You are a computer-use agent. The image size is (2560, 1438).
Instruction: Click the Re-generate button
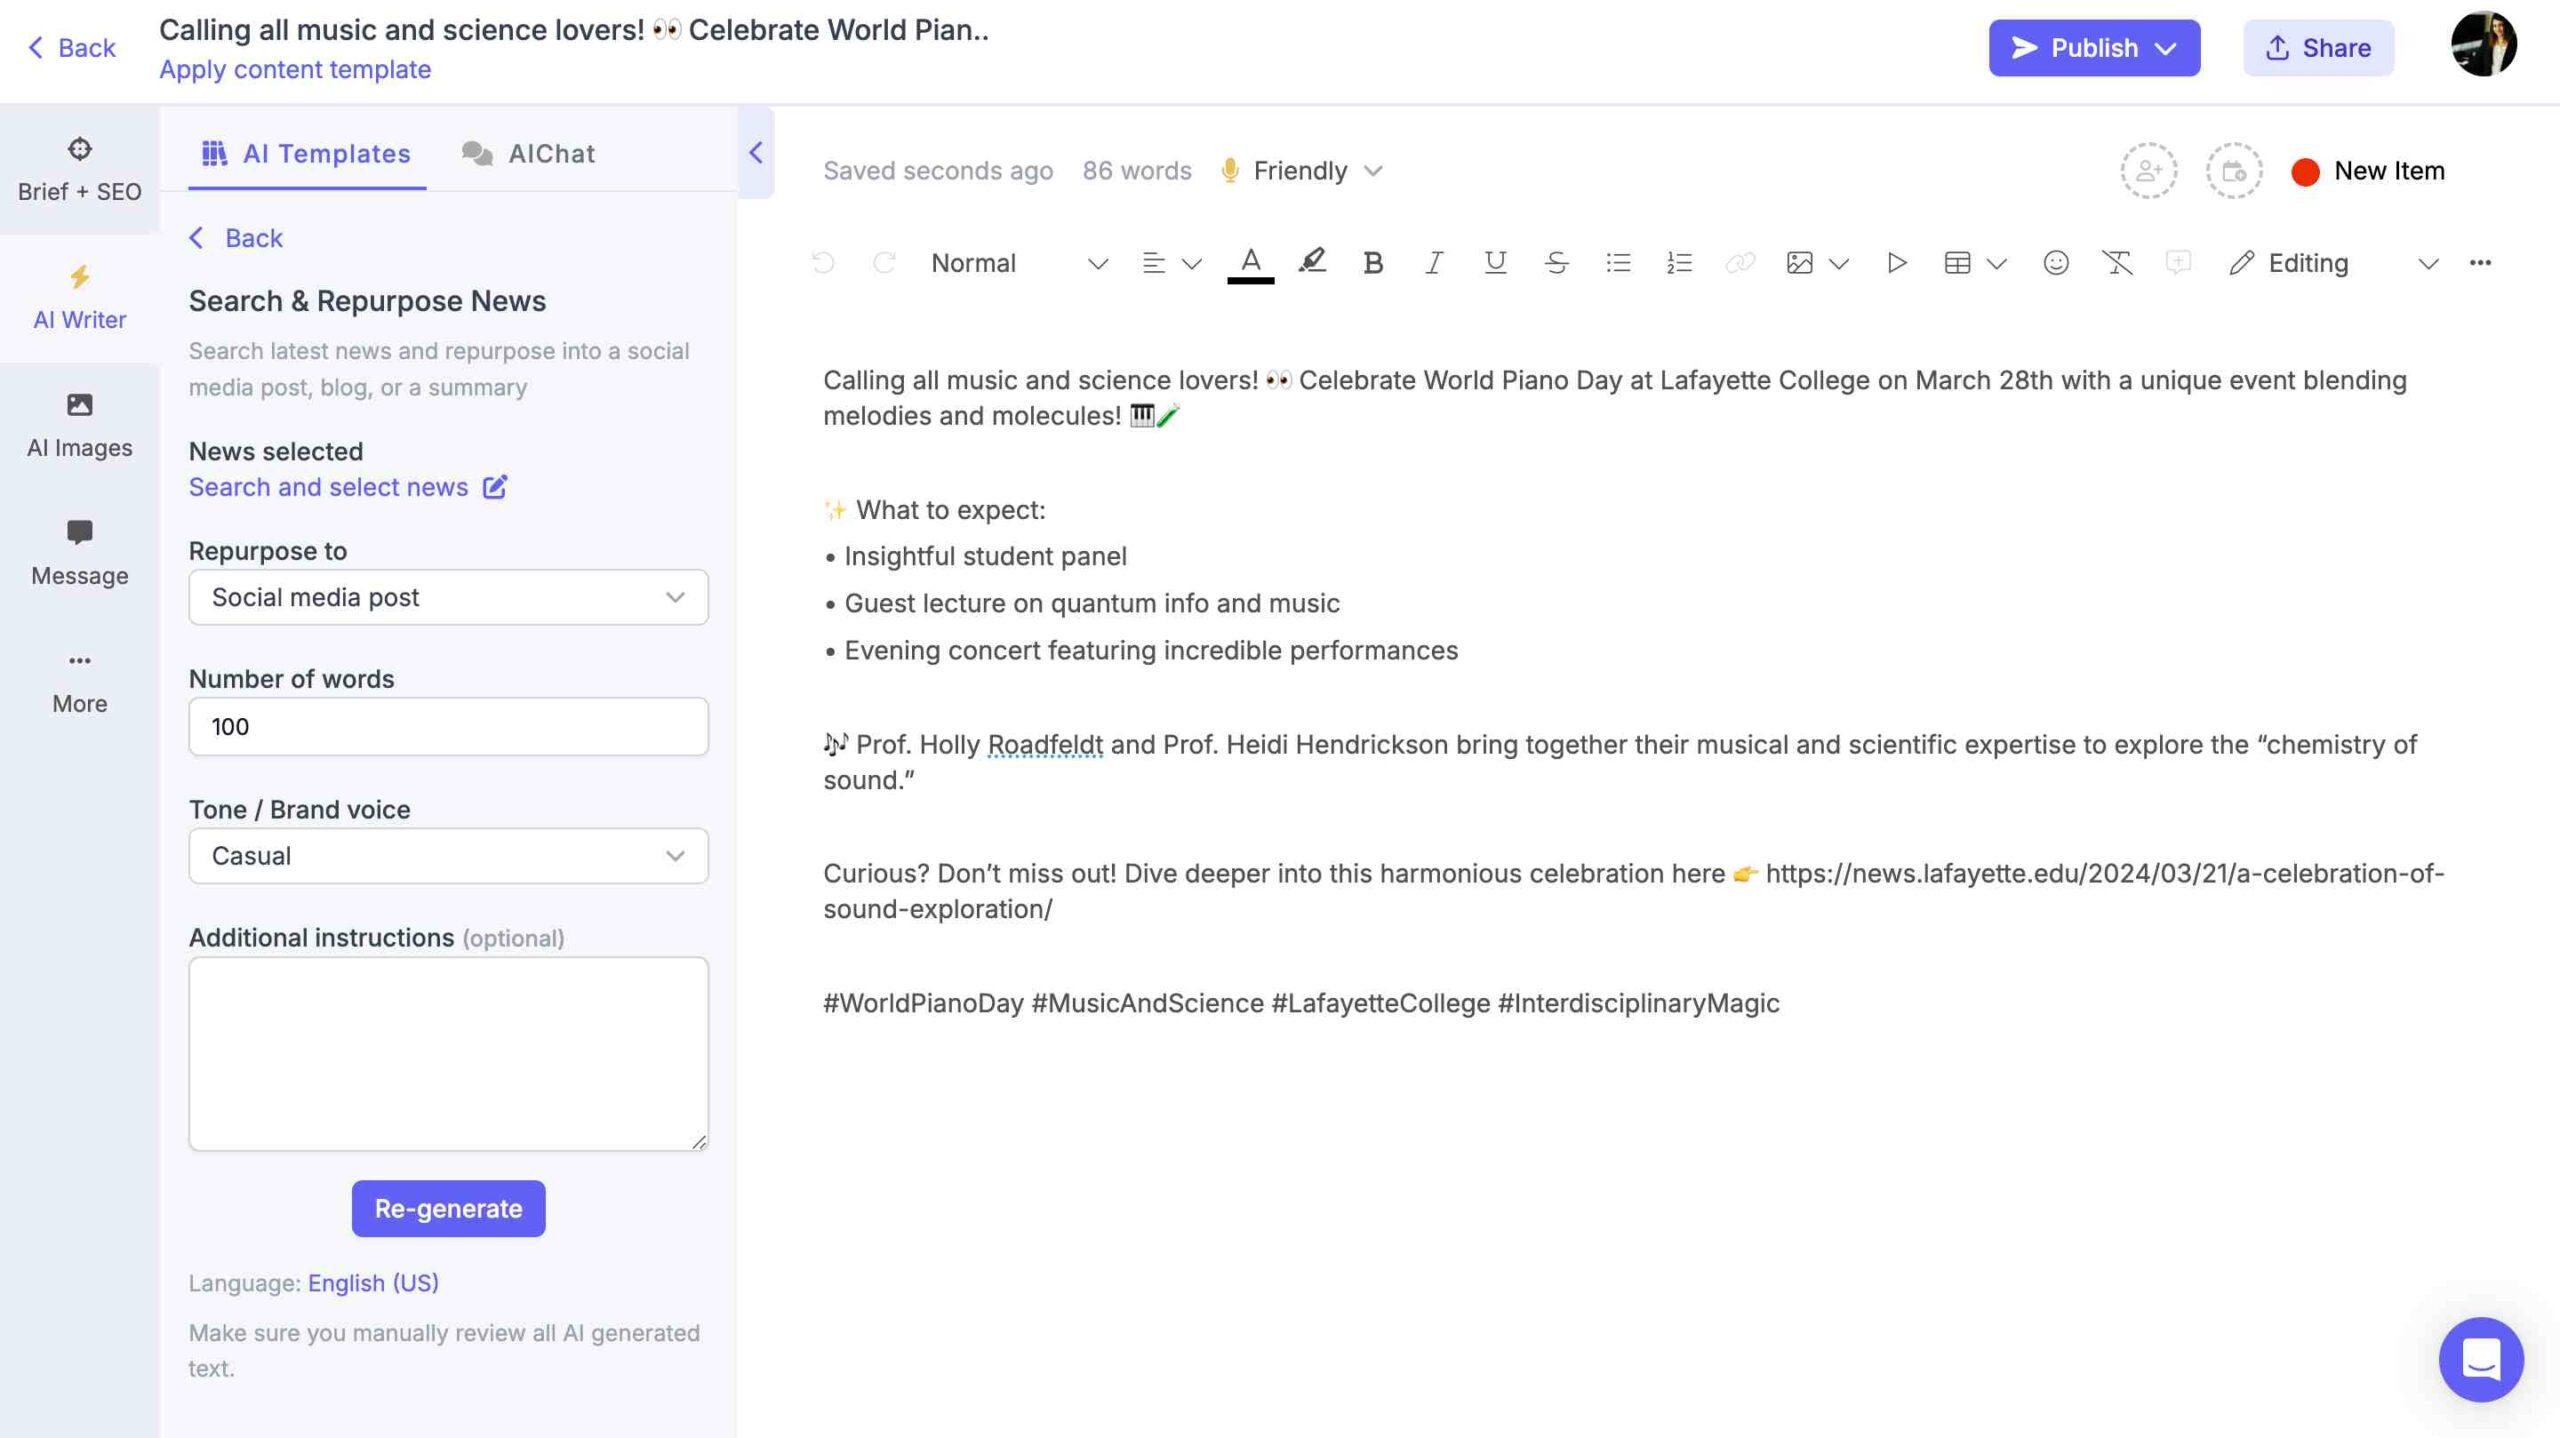447,1208
